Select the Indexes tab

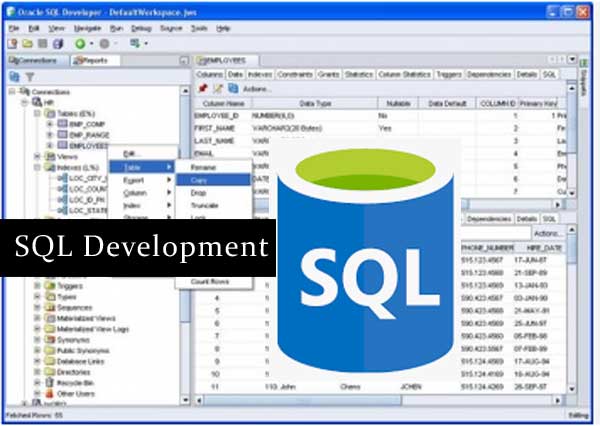coord(260,75)
